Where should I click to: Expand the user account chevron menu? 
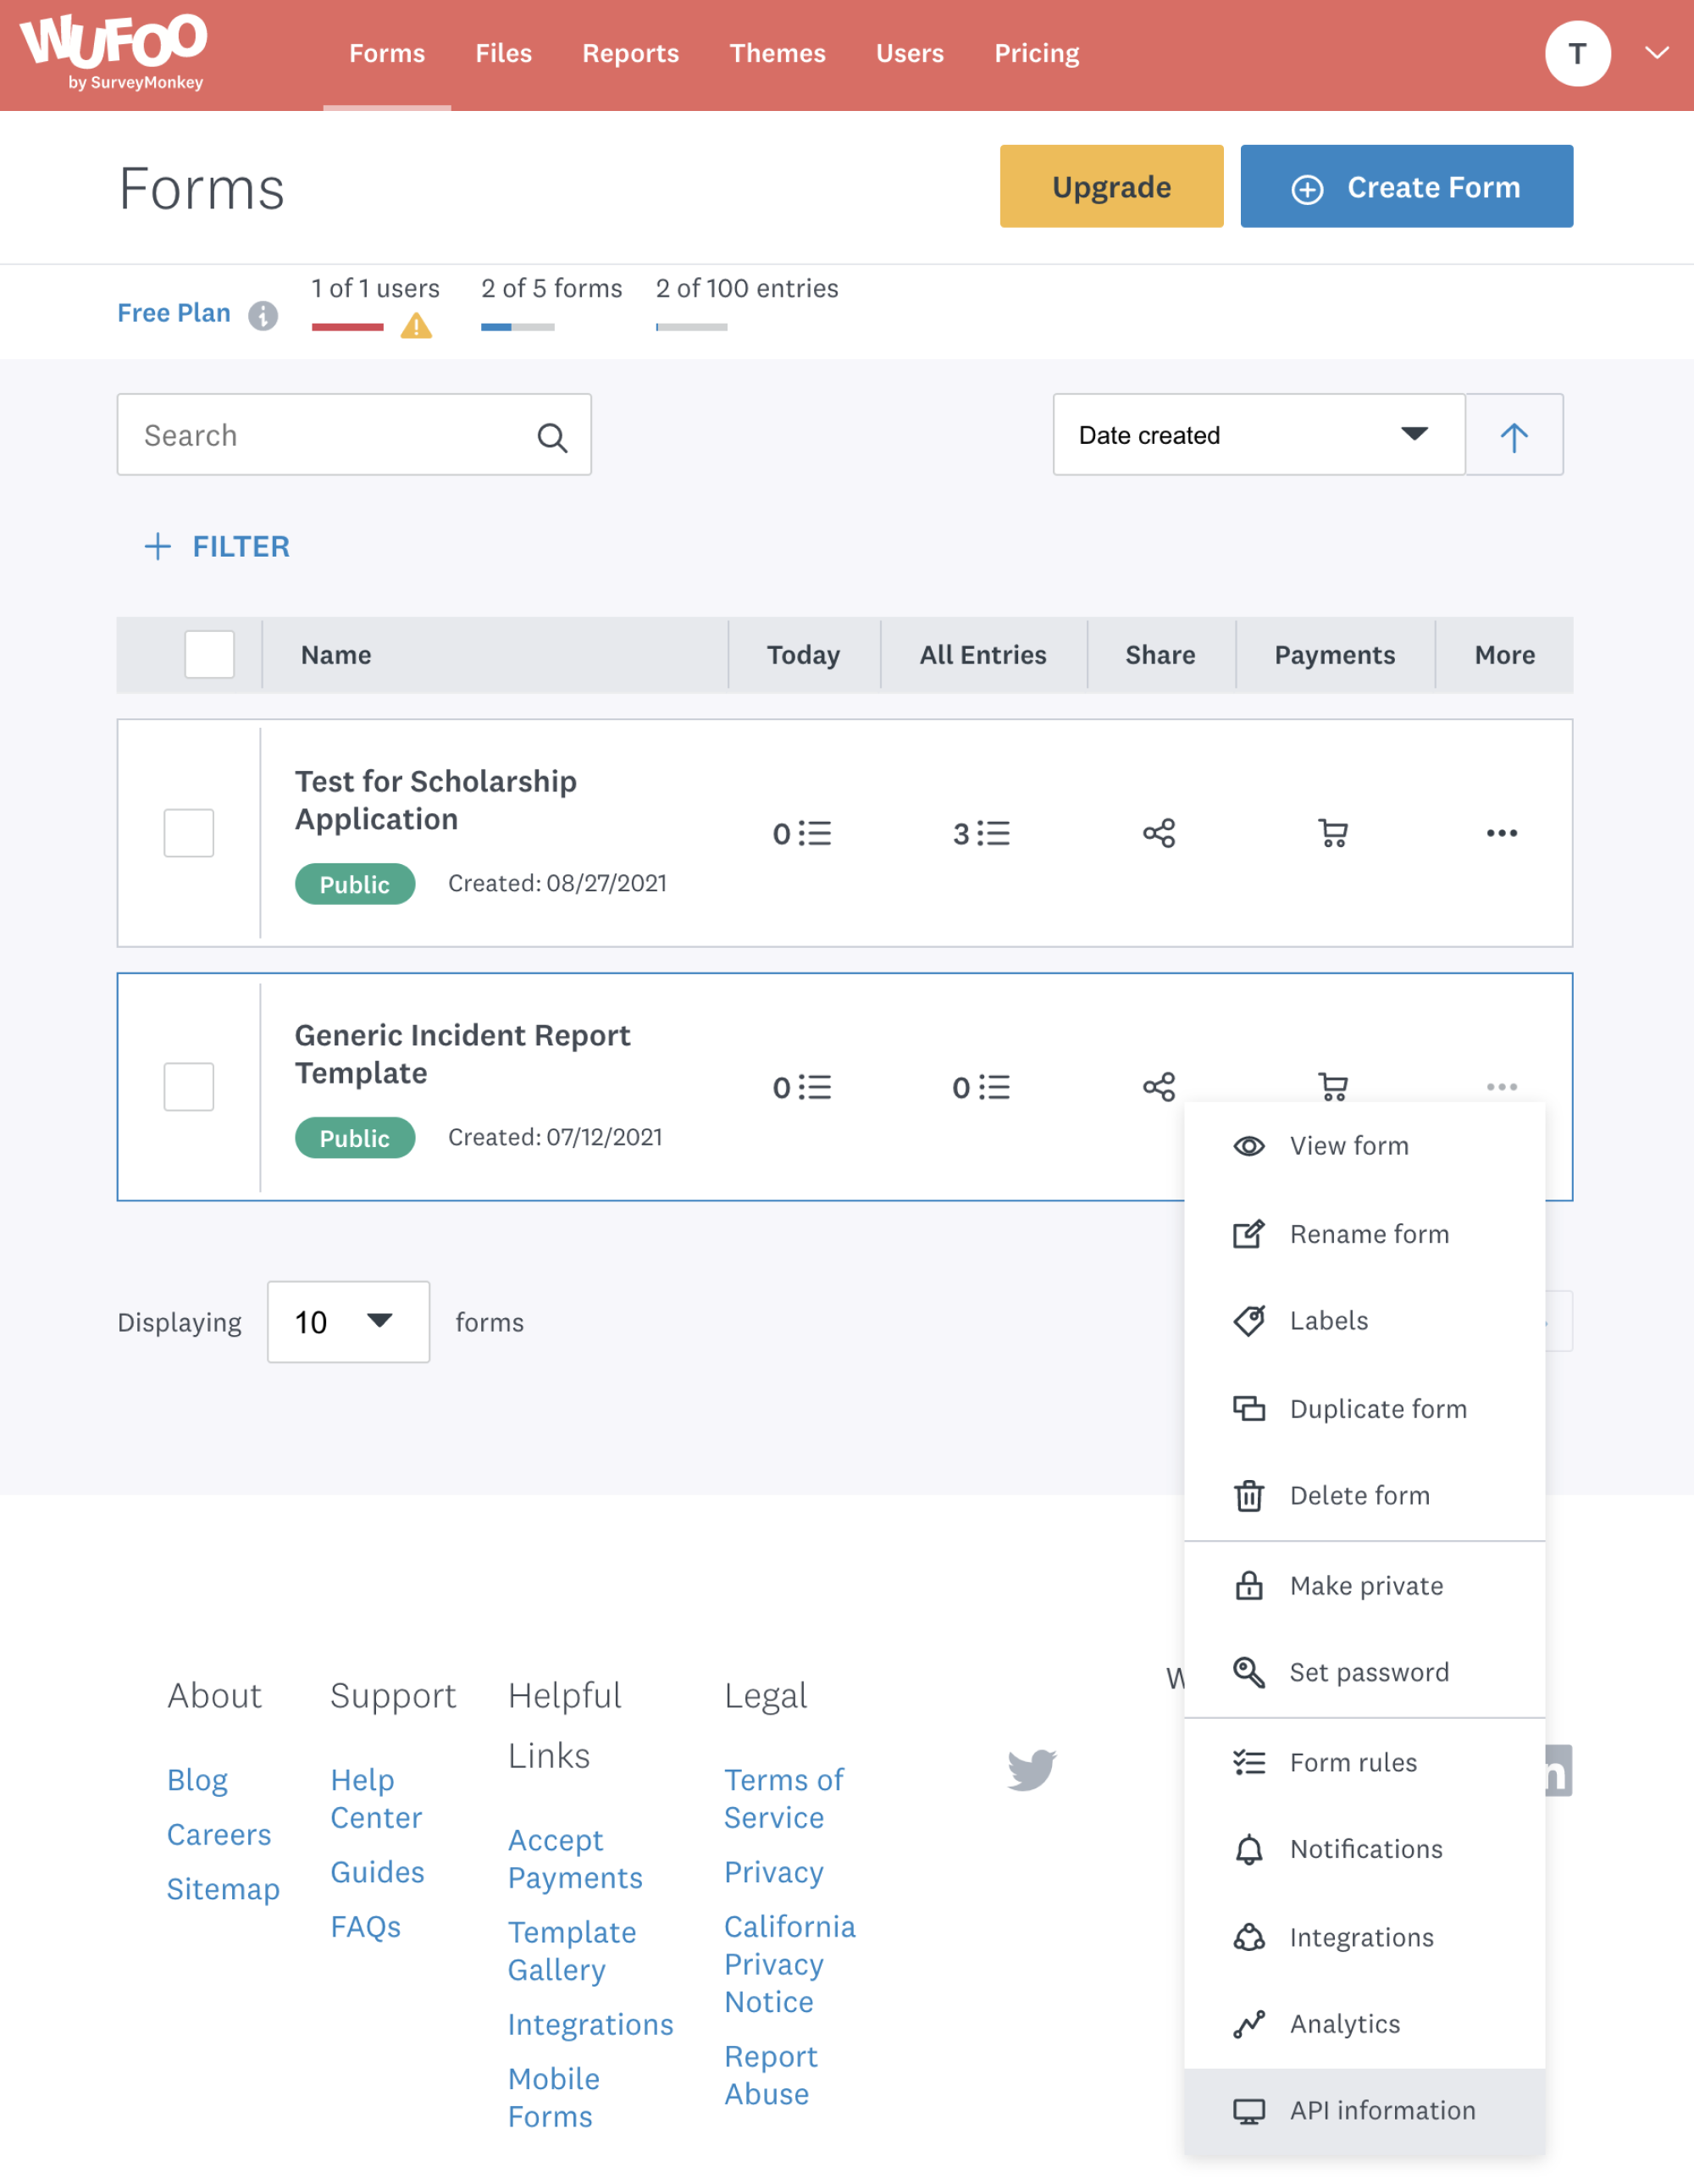click(1657, 53)
